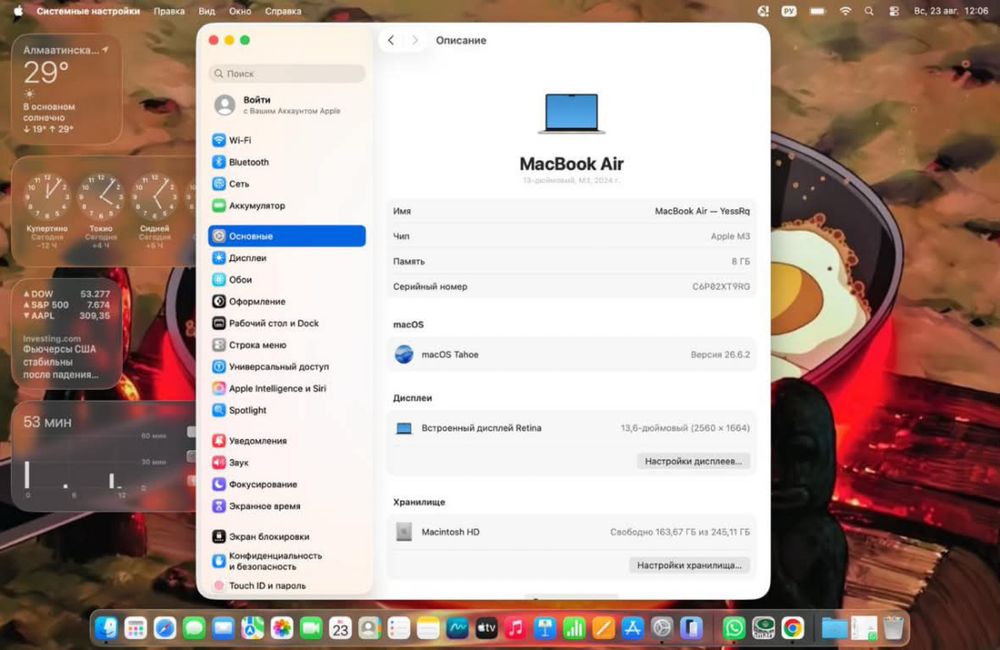Open App Store from the Dock

coord(632,628)
